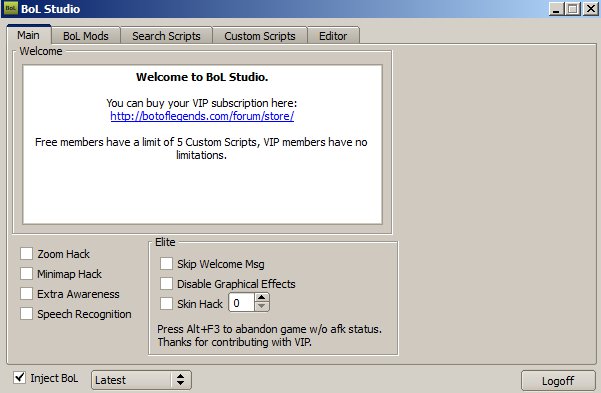This screenshot has width=601, height=393.
Task: Enable the Zoom Hack checkbox
Action: (x=26, y=253)
